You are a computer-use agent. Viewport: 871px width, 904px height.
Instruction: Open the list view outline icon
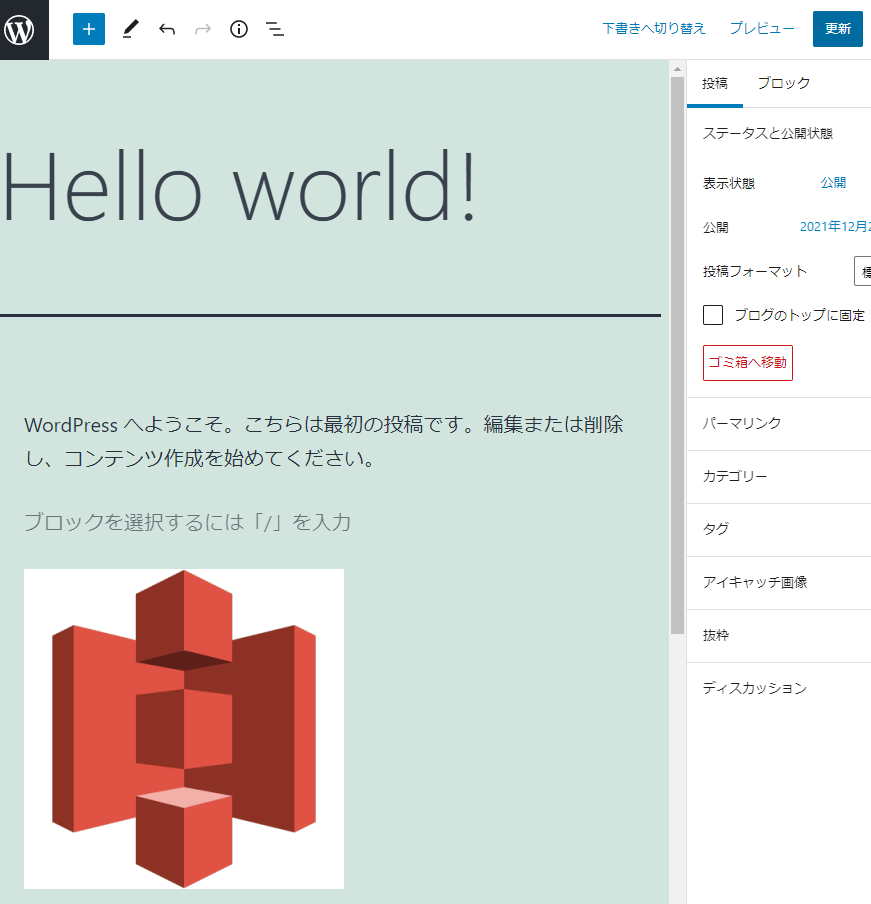[275, 29]
